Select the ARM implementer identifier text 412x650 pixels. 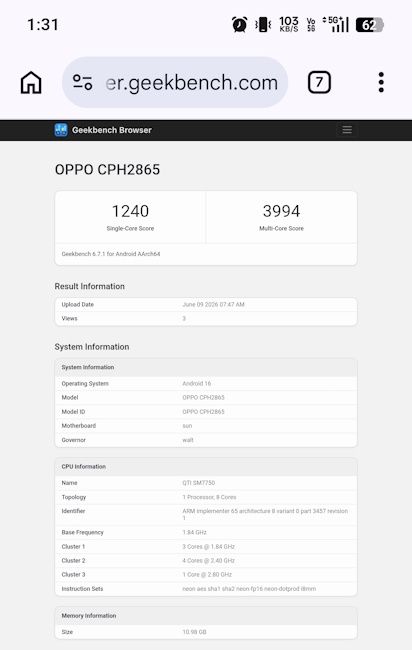coord(265,514)
